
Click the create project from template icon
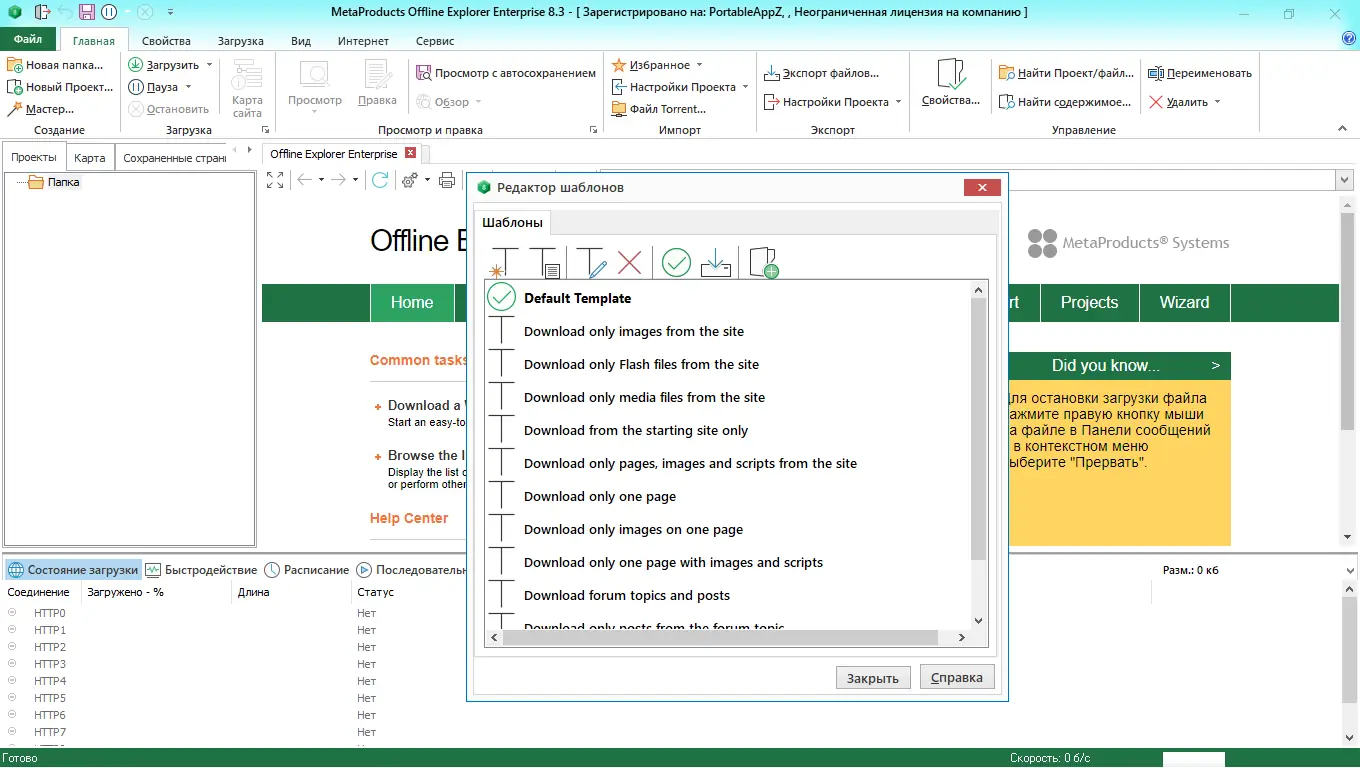pyautogui.click(x=763, y=262)
